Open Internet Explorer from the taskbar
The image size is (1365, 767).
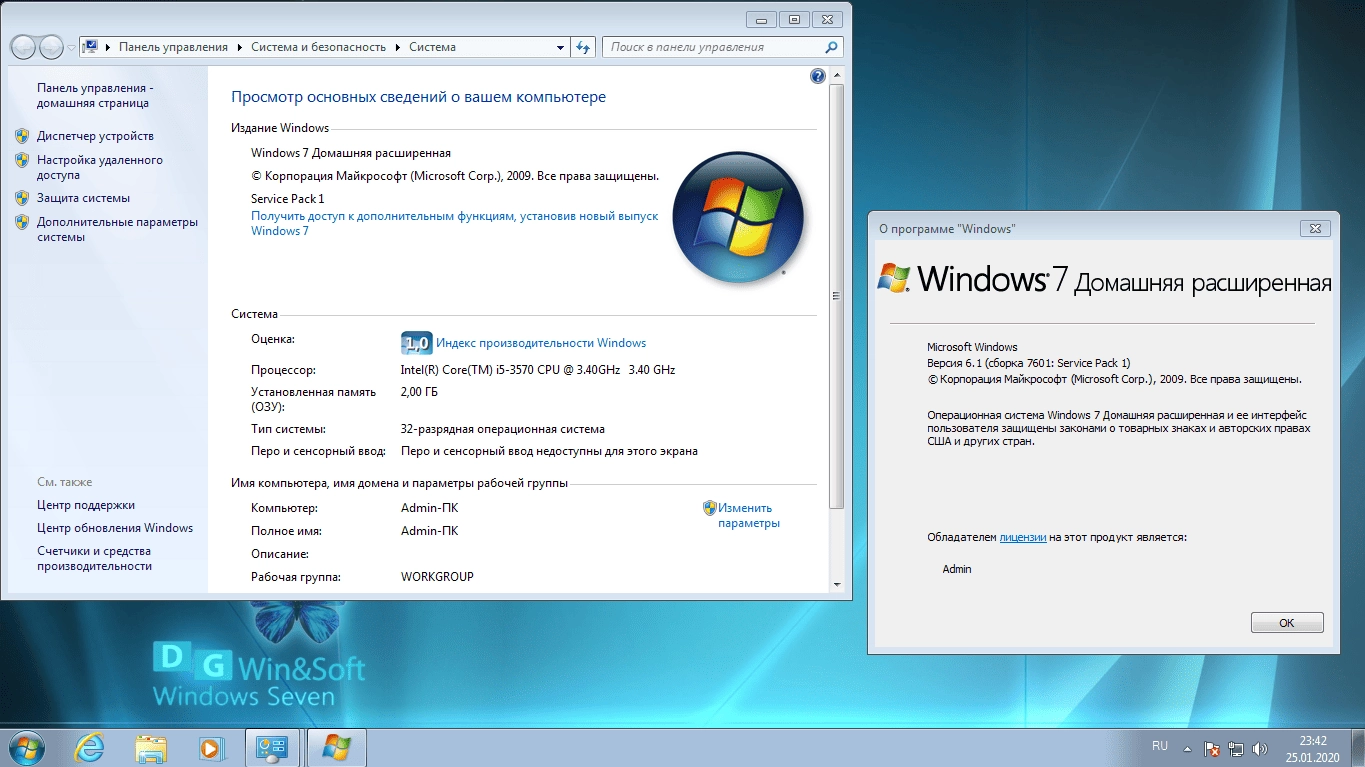coord(90,748)
